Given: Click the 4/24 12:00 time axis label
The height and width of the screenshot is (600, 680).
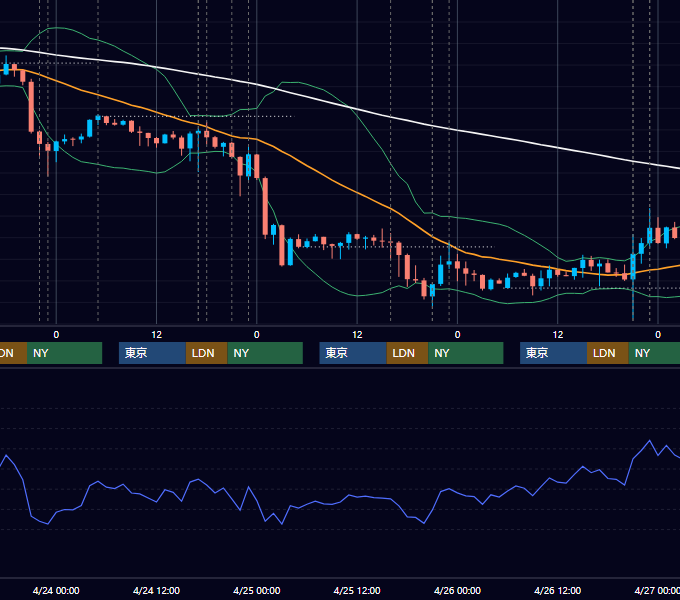Looking at the screenshot, I should click(x=156, y=590).
